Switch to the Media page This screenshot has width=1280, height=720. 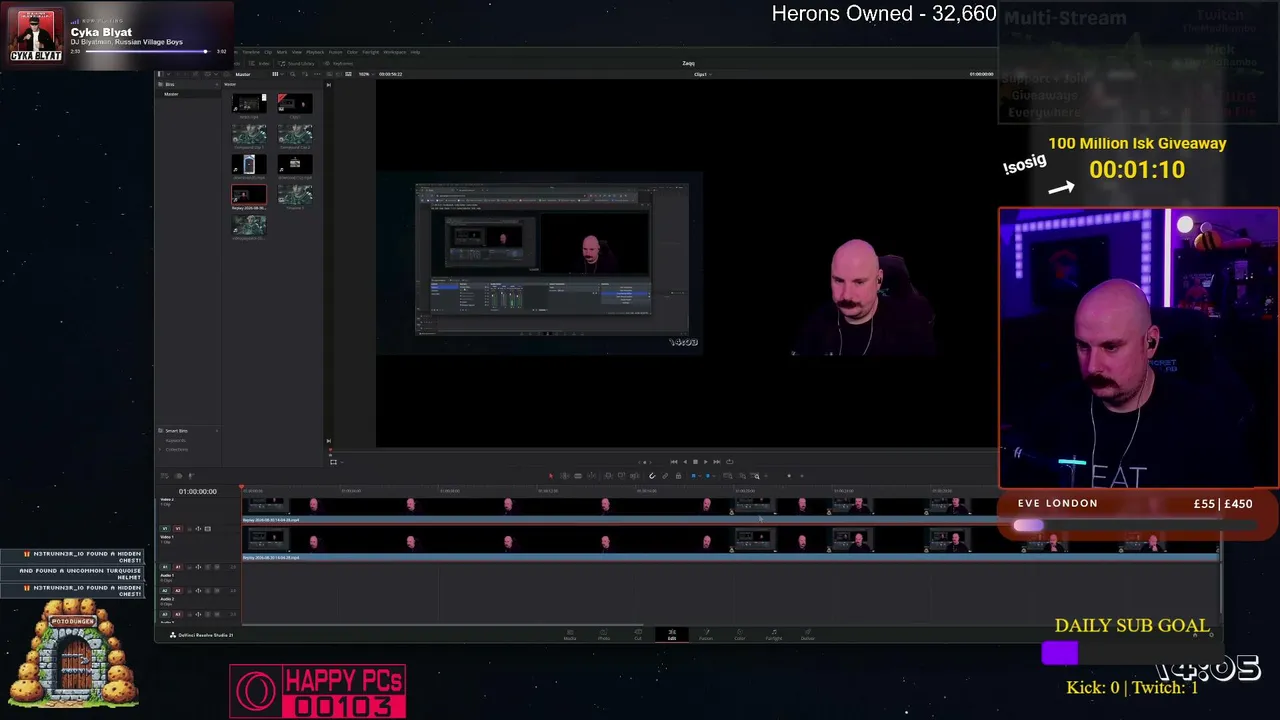570,635
